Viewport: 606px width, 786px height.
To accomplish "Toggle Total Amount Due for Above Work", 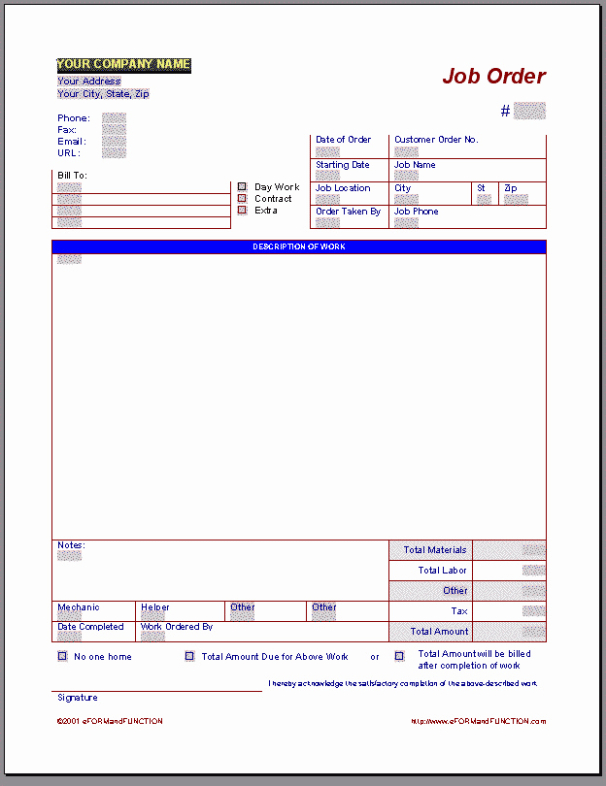I will point(190,657).
